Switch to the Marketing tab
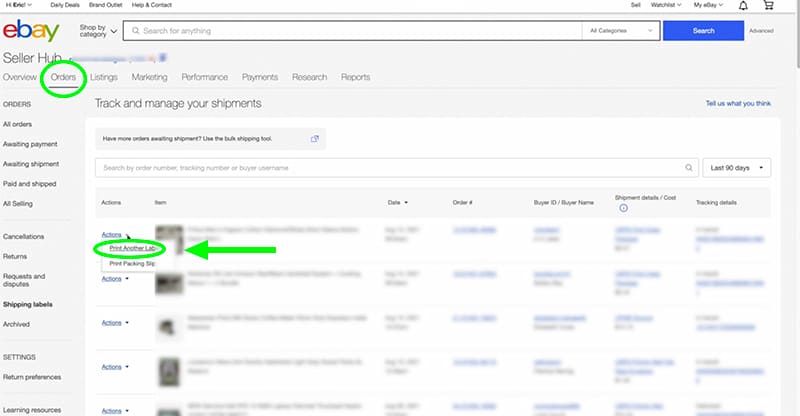 click(149, 77)
